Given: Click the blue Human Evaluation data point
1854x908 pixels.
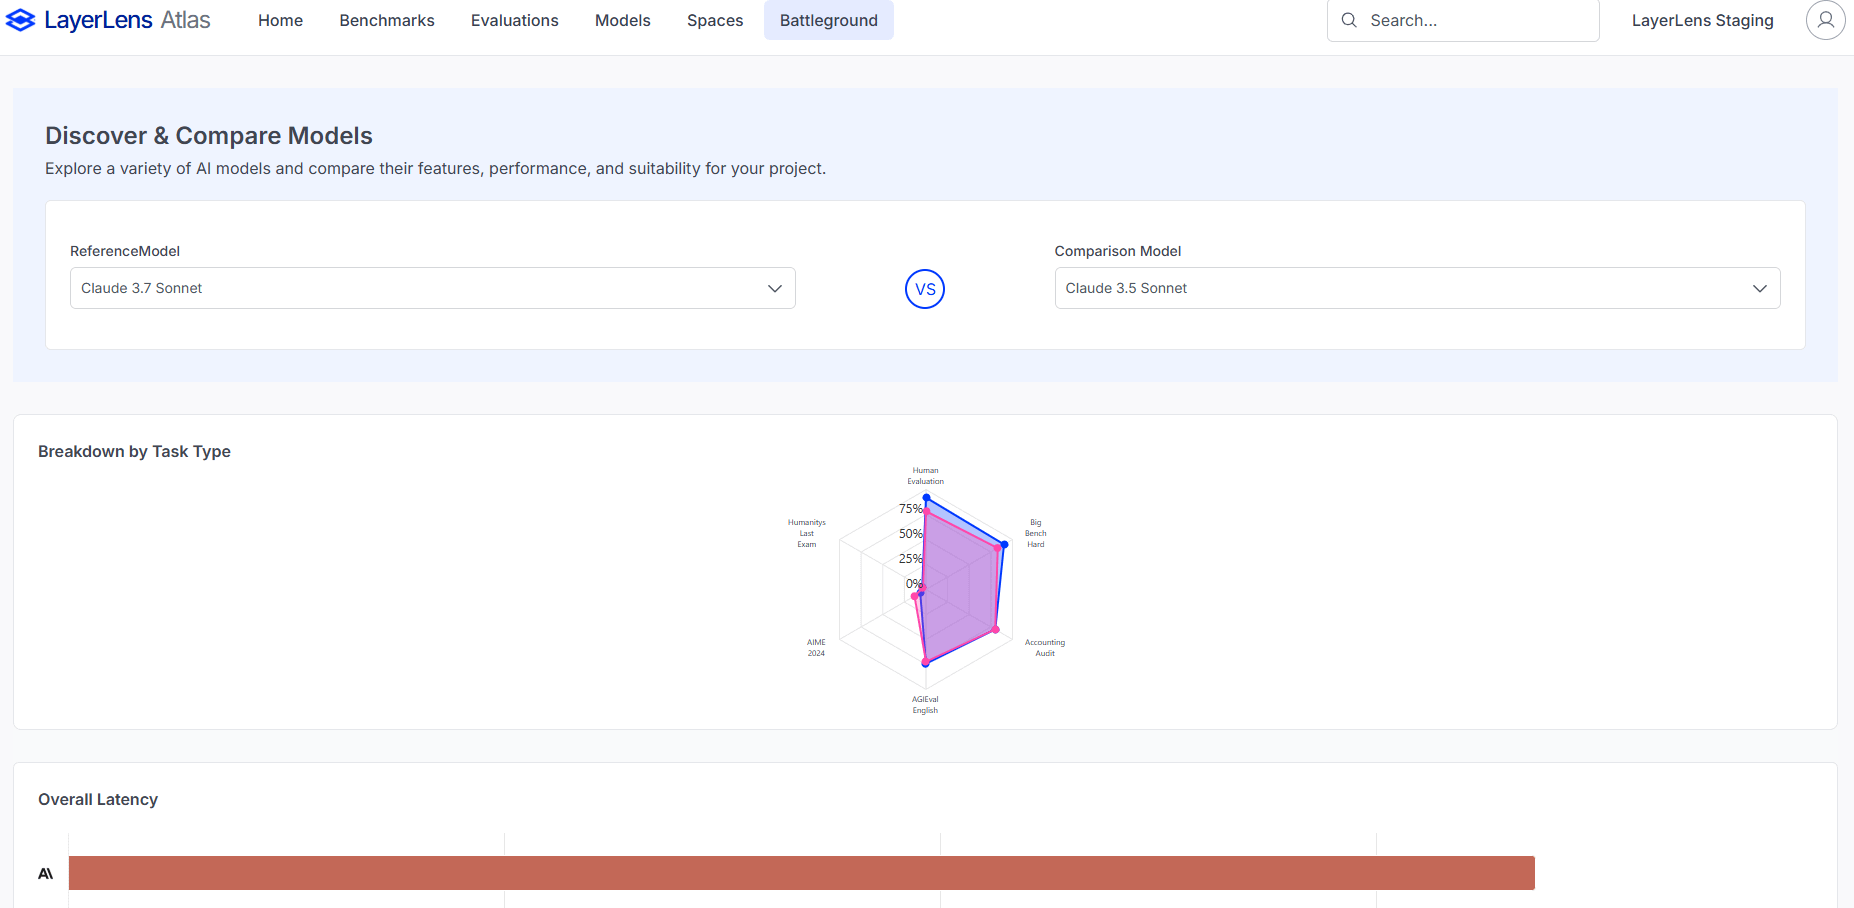Looking at the screenshot, I should click(x=926, y=497).
